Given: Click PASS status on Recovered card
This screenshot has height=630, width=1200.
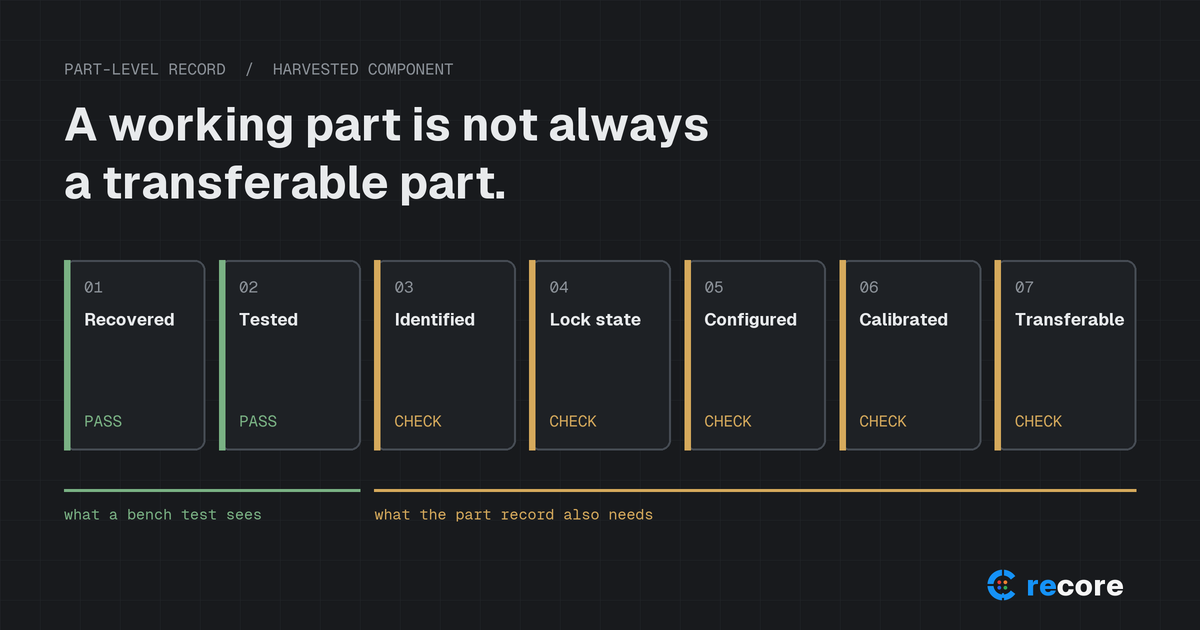Looking at the screenshot, I should tap(103, 421).
